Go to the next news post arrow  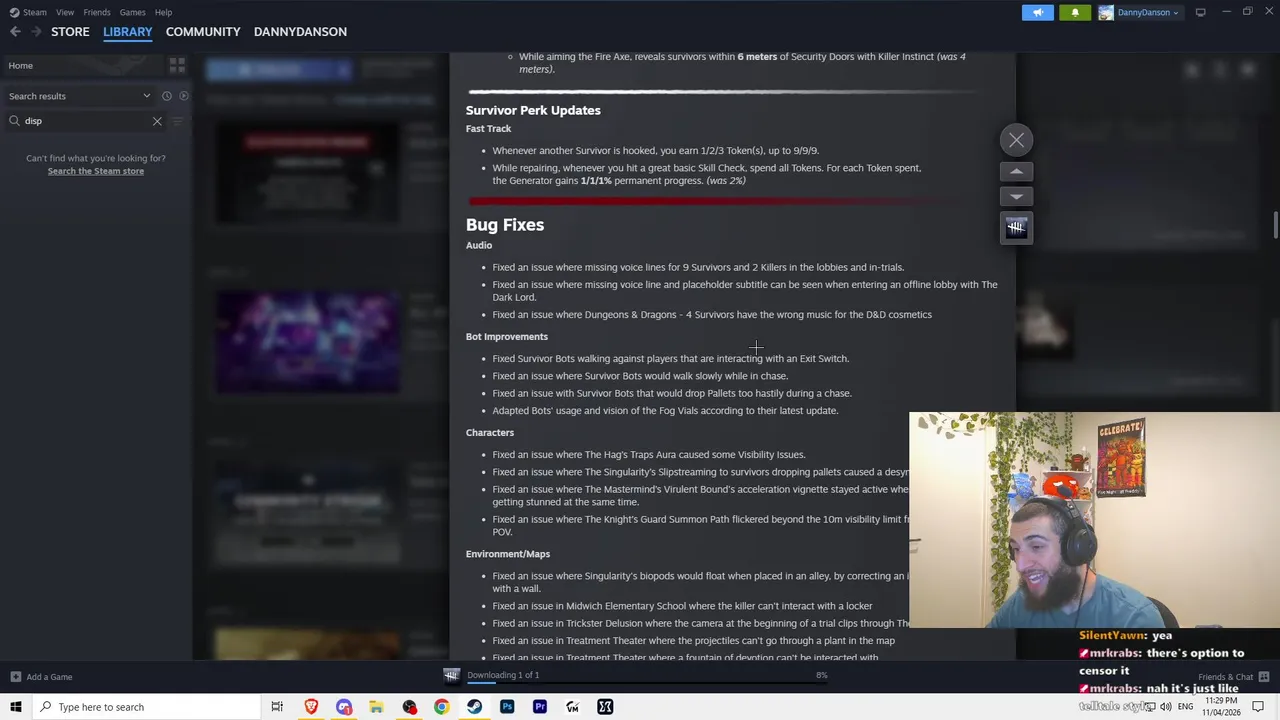coord(1016,197)
